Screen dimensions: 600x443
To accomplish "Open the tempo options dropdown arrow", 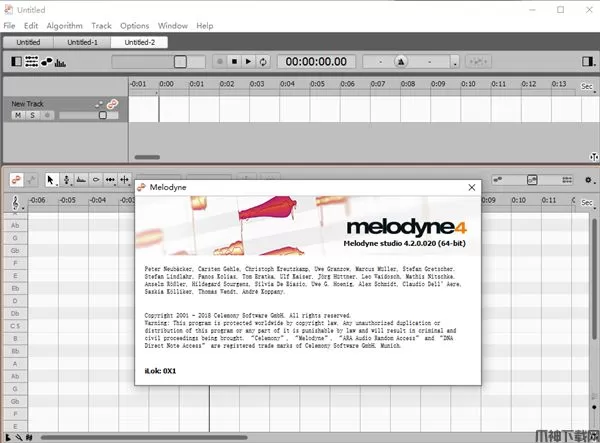I will tap(455, 62).
